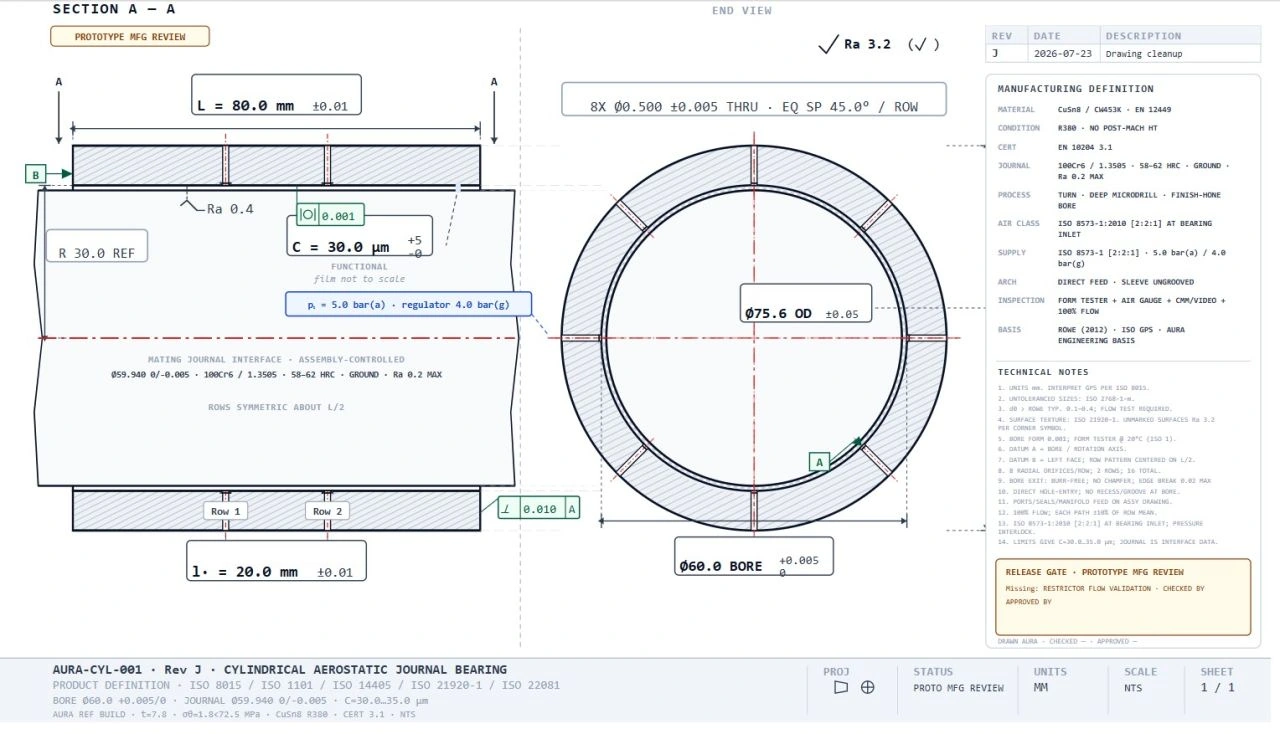
Task: Click the JOURNAL value 100Cr6 / 1.3505
Action: [x=1143, y=171]
